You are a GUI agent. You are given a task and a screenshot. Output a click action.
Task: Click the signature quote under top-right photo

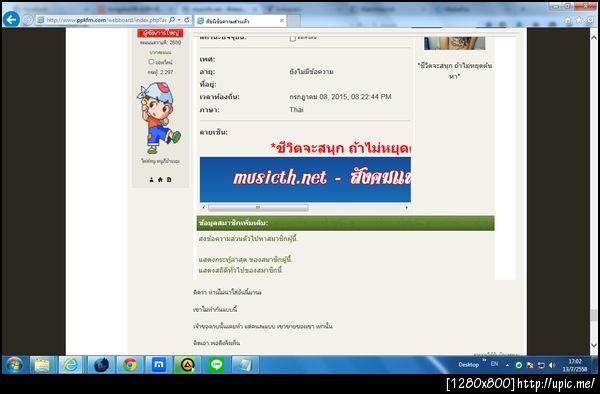[454, 71]
